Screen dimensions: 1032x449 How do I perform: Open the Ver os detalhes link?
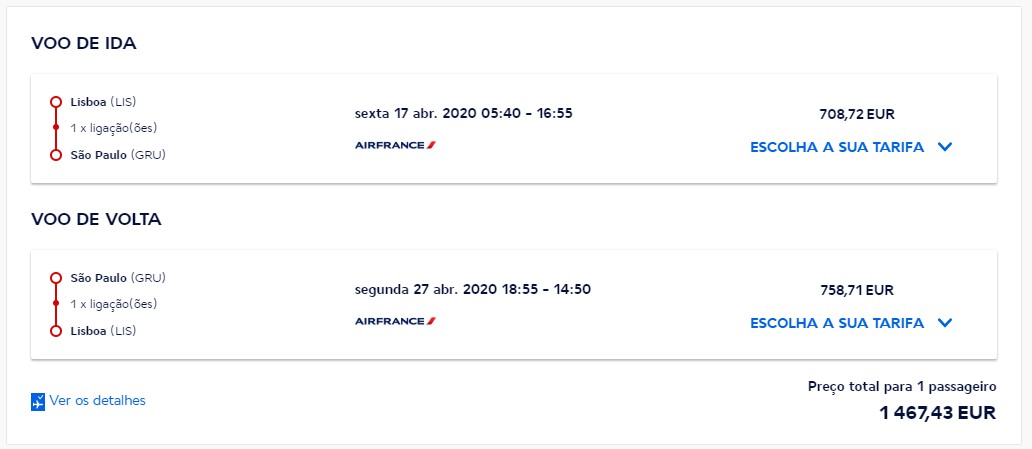pos(97,401)
